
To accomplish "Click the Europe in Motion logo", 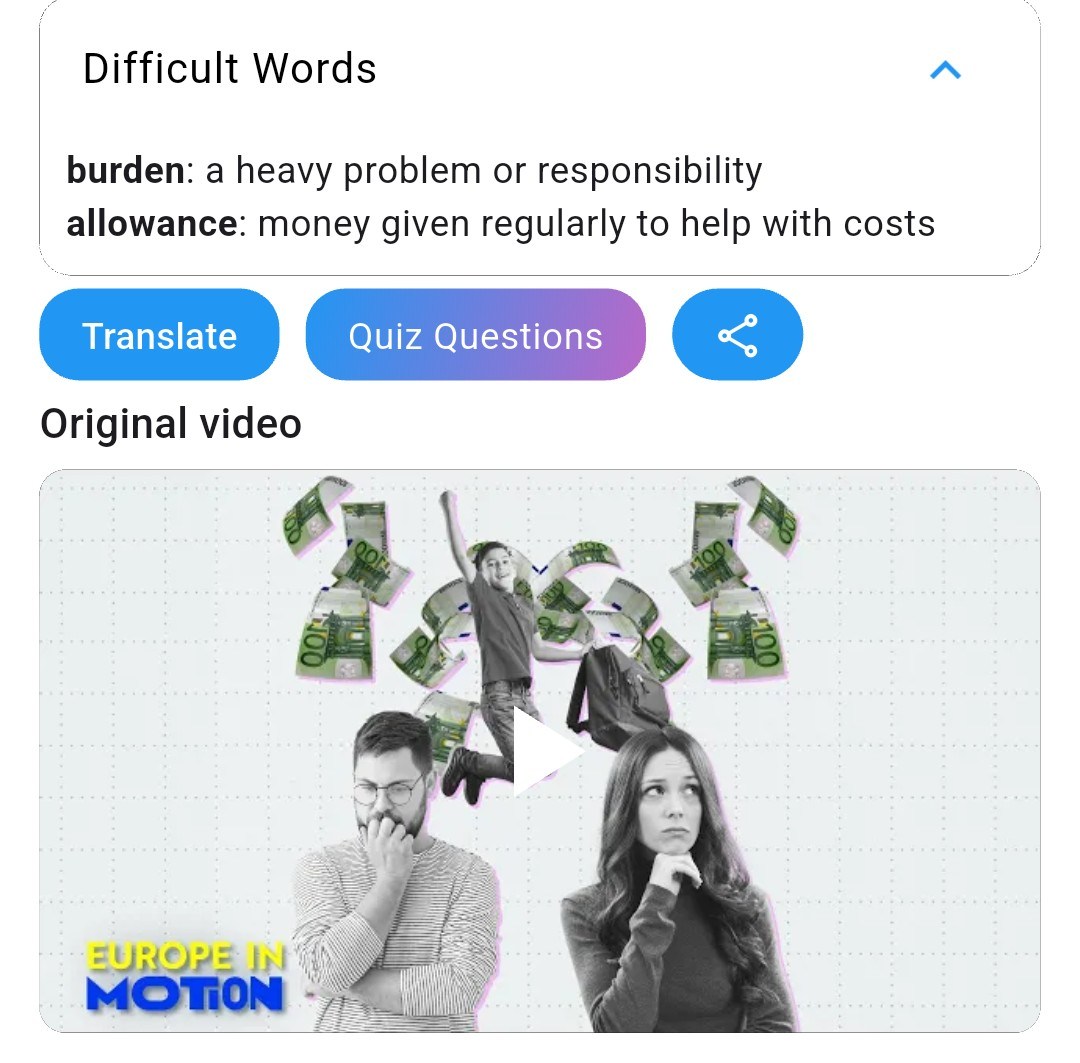I will pyautogui.click(x=185, y=976).
